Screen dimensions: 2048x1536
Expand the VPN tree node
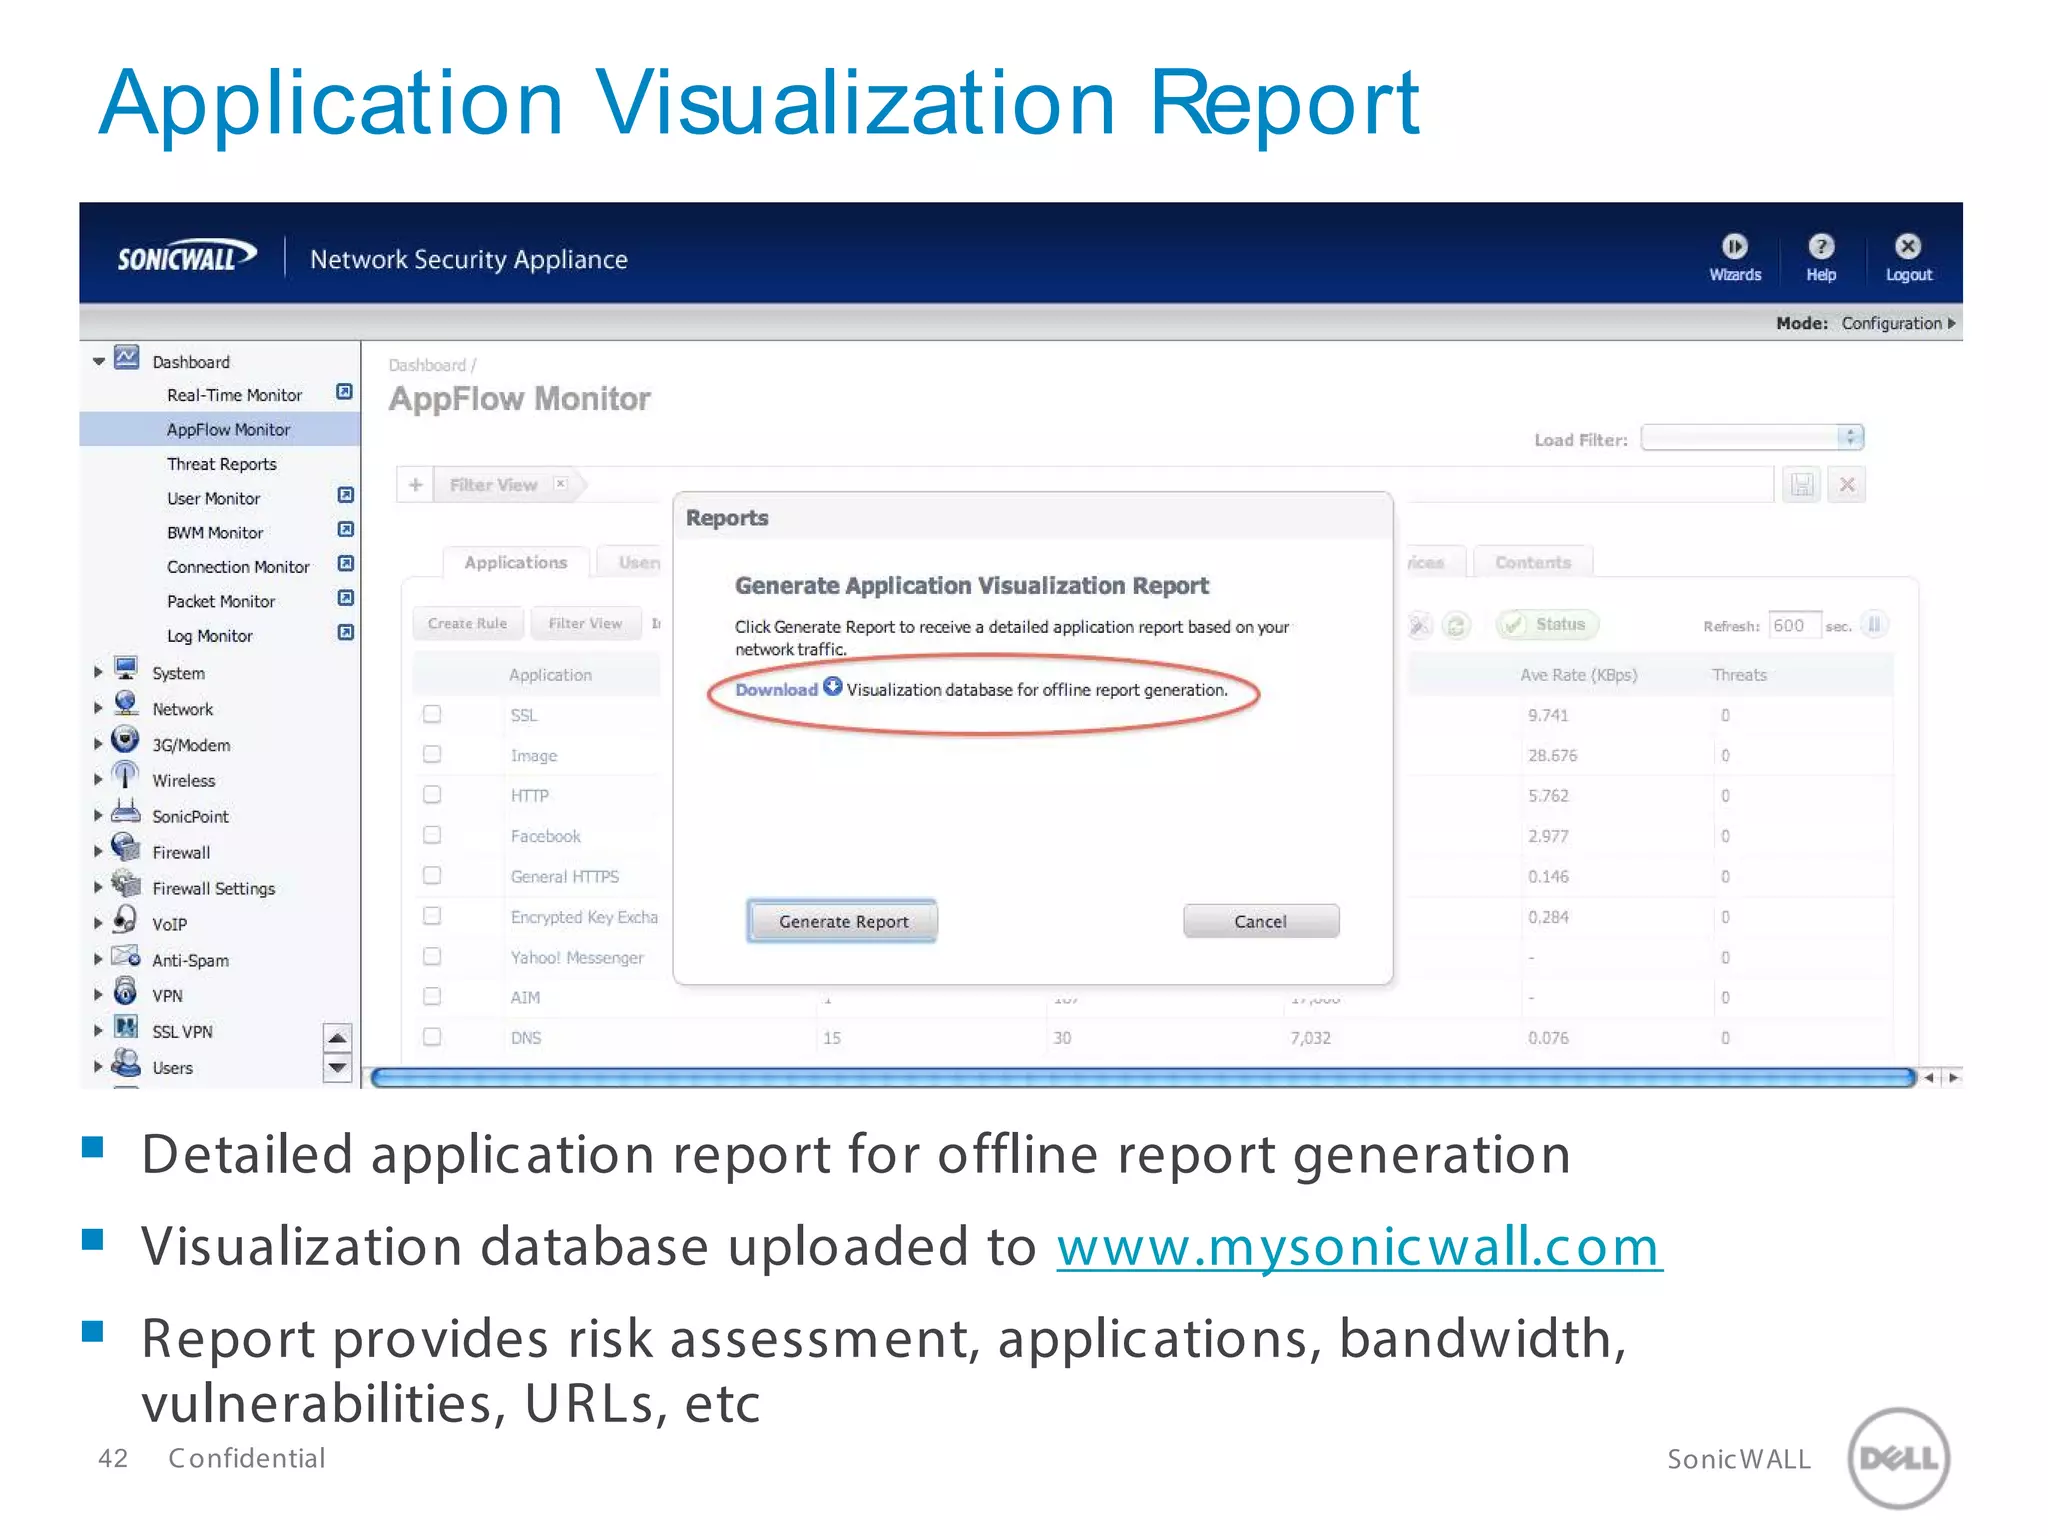click(98, 995)
